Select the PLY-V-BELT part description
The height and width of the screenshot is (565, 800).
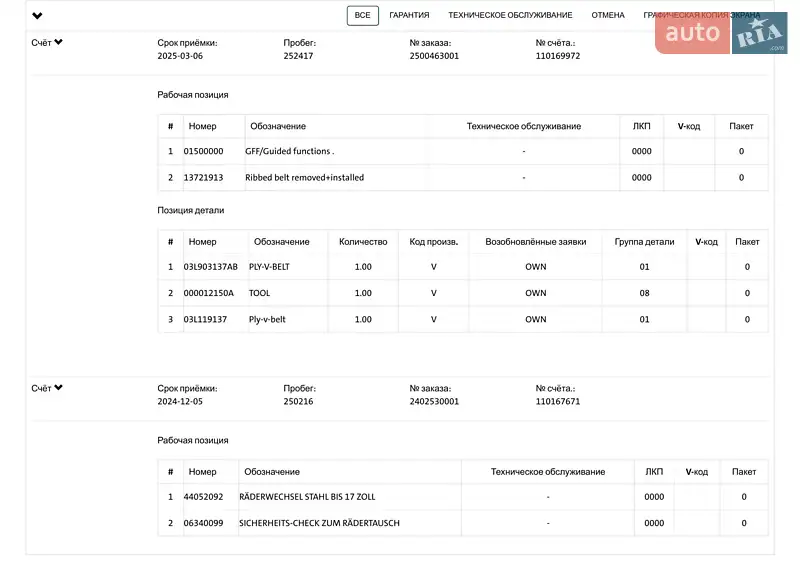[x=269, y=266]
